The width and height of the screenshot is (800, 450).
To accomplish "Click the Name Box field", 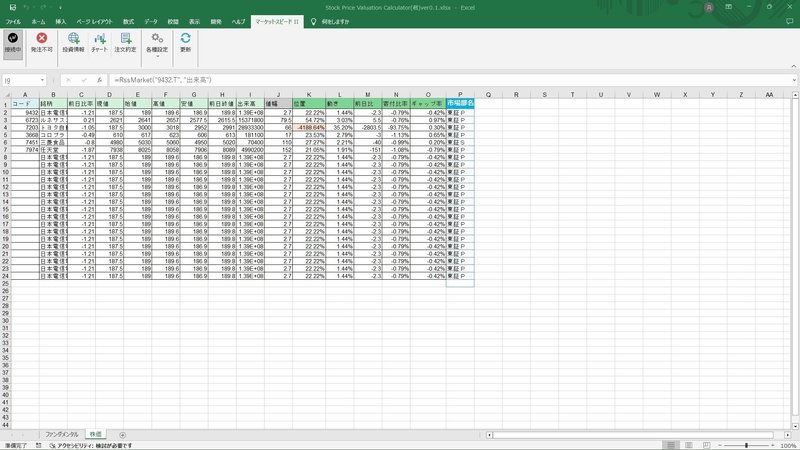I will pyautogui.click(x=20, y=80).
